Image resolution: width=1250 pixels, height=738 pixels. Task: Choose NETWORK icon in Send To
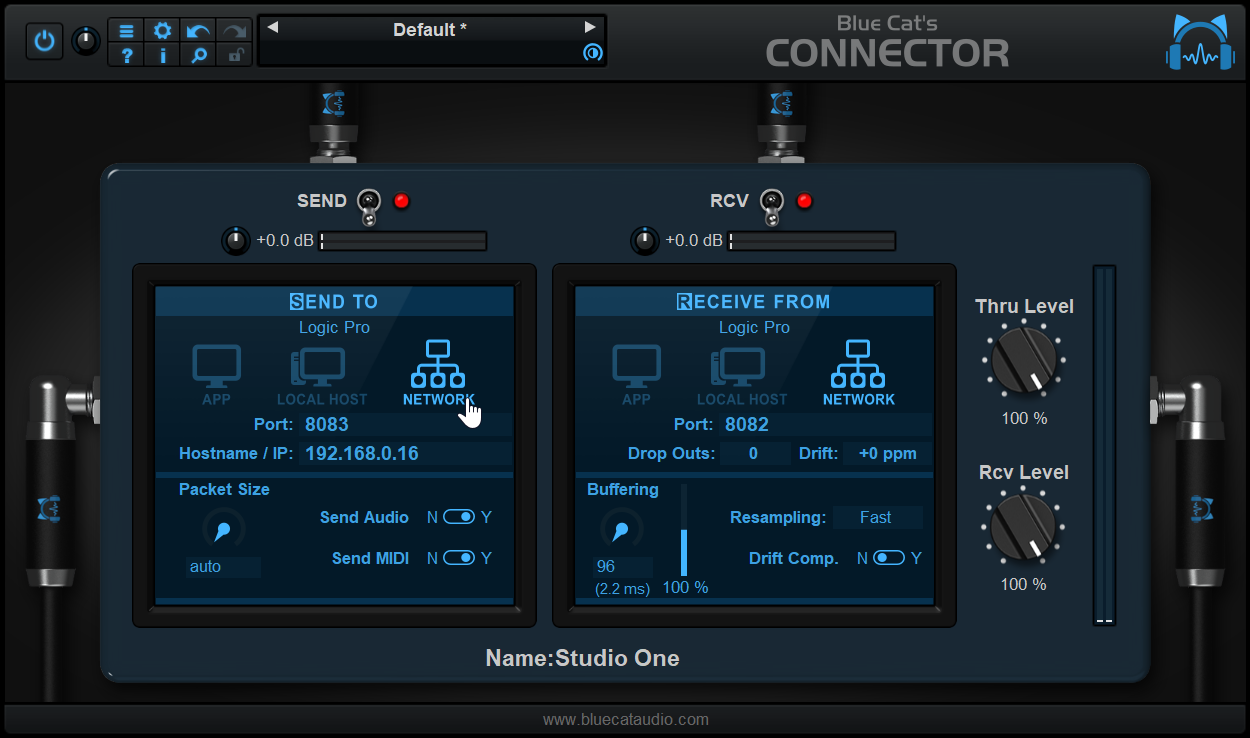(x=439, y=372)
